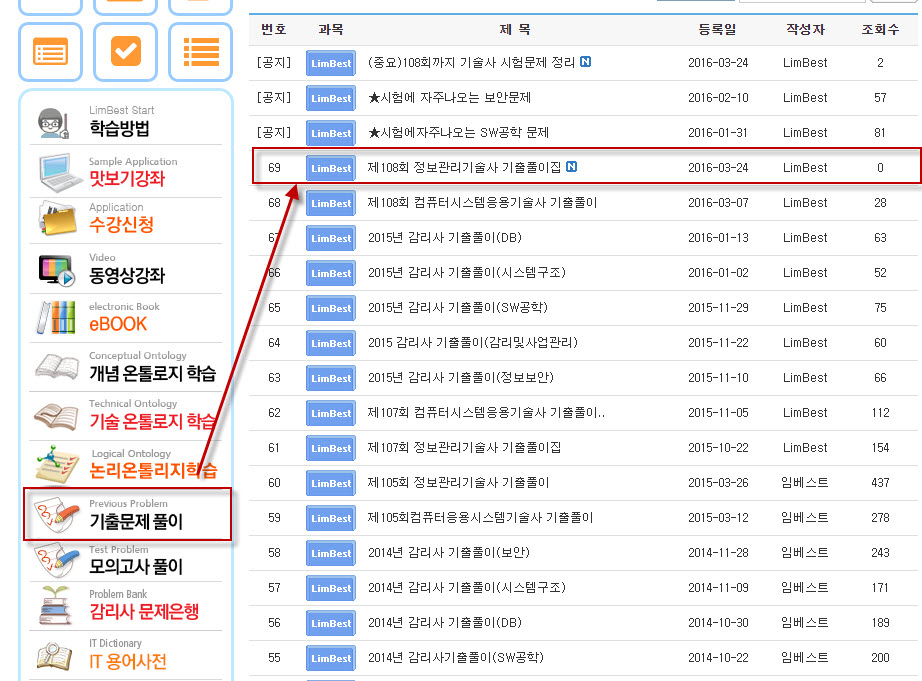Click the checklist icon beside Logical Ontology
Screen dimensions: 922x681
point(57,465)
